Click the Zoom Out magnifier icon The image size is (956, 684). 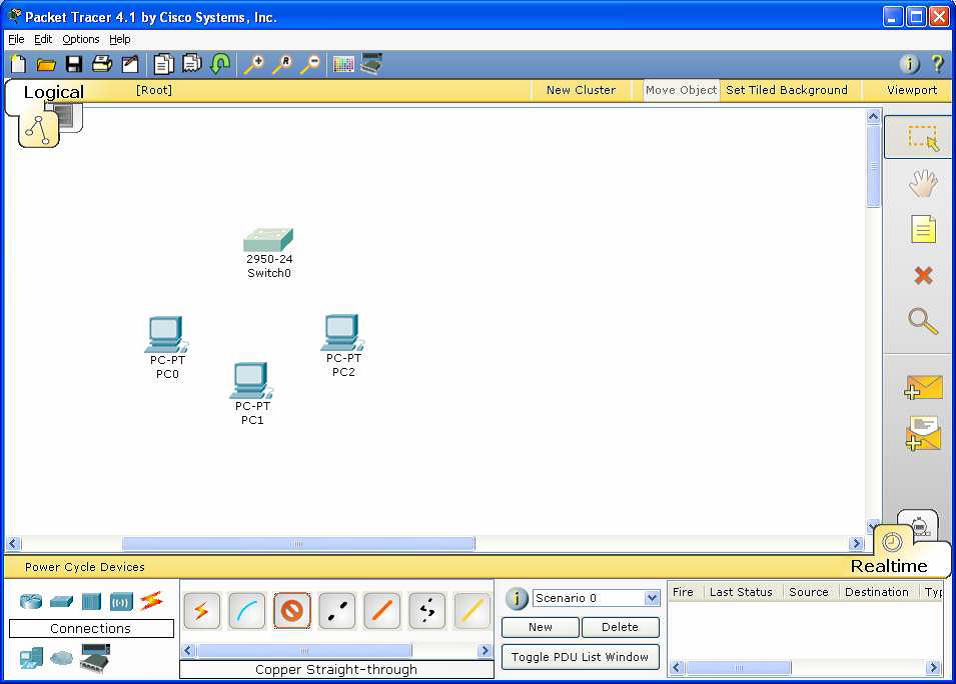click(310, 64)
